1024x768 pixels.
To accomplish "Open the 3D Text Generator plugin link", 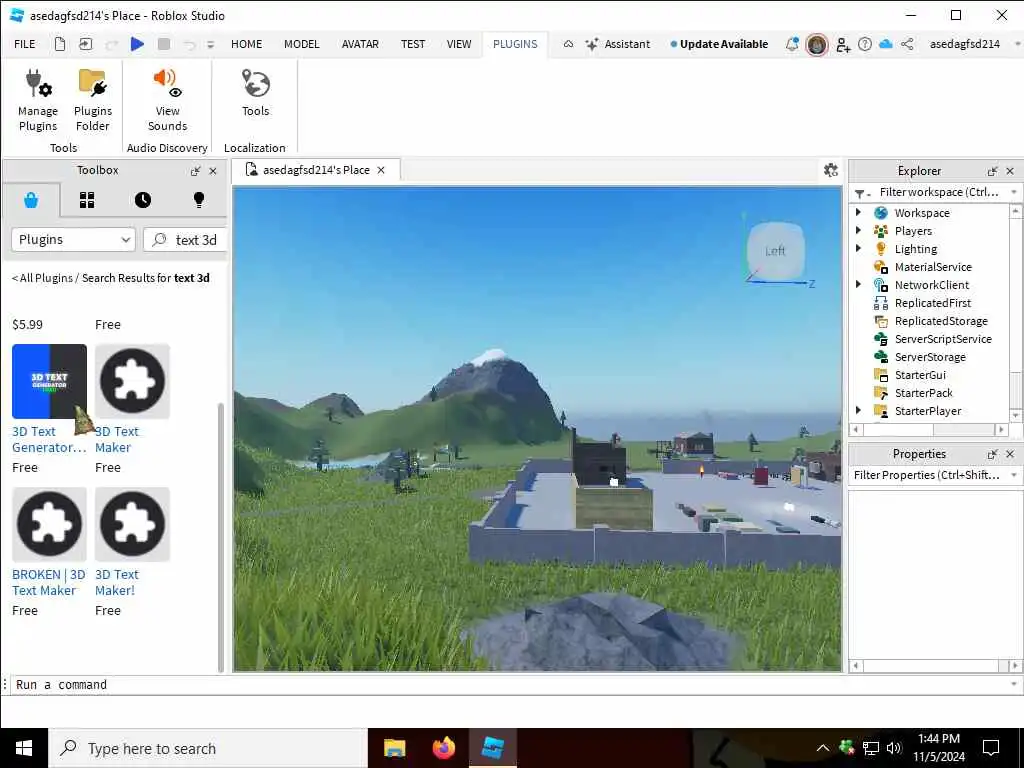I will pos(49,440).
